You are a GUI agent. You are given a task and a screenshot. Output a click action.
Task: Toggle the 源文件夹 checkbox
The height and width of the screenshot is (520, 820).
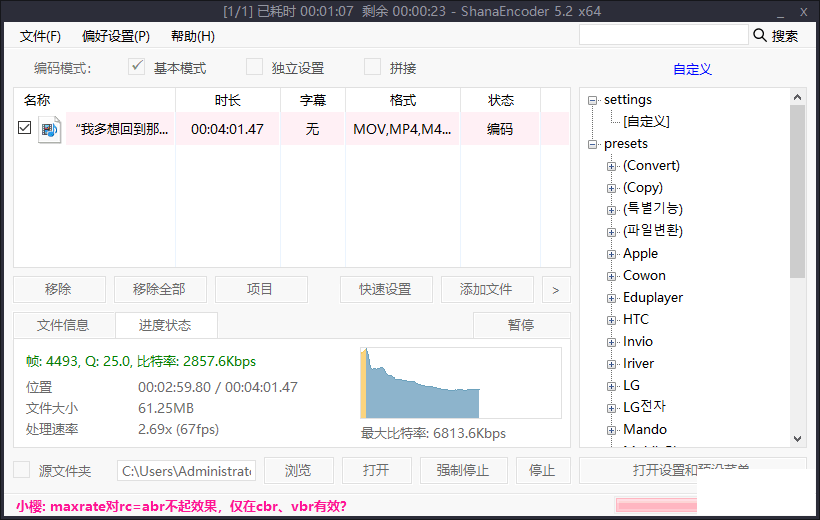pyautogui.click(x=21, y=469)
